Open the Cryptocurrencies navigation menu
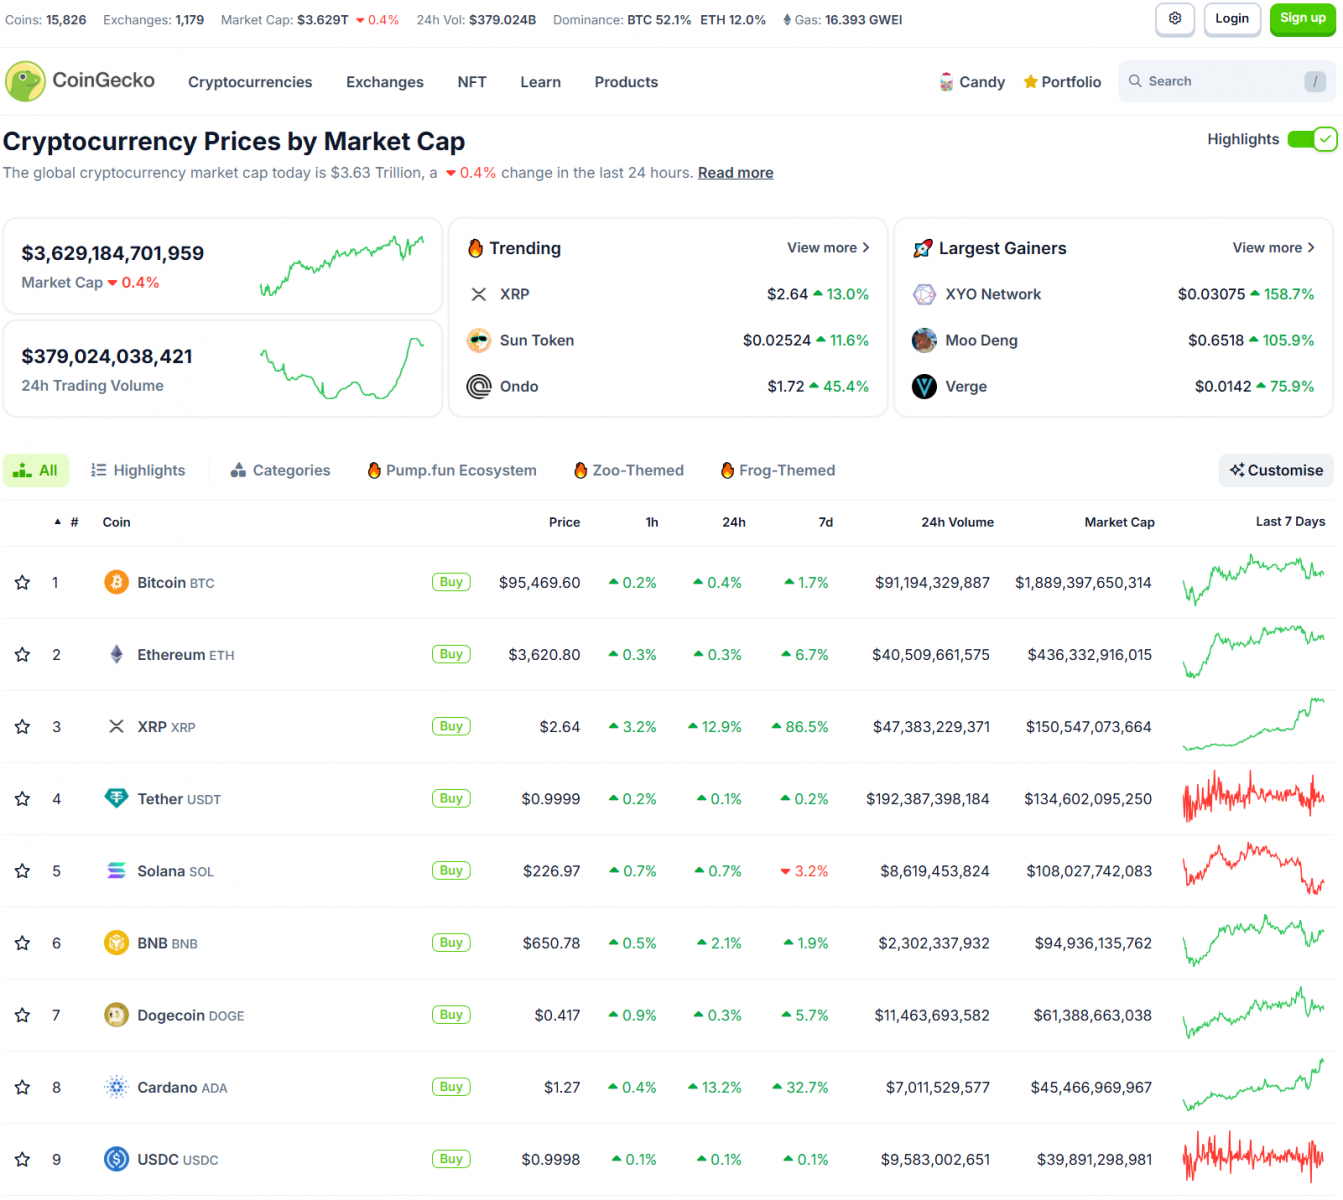 pos(250,82)
